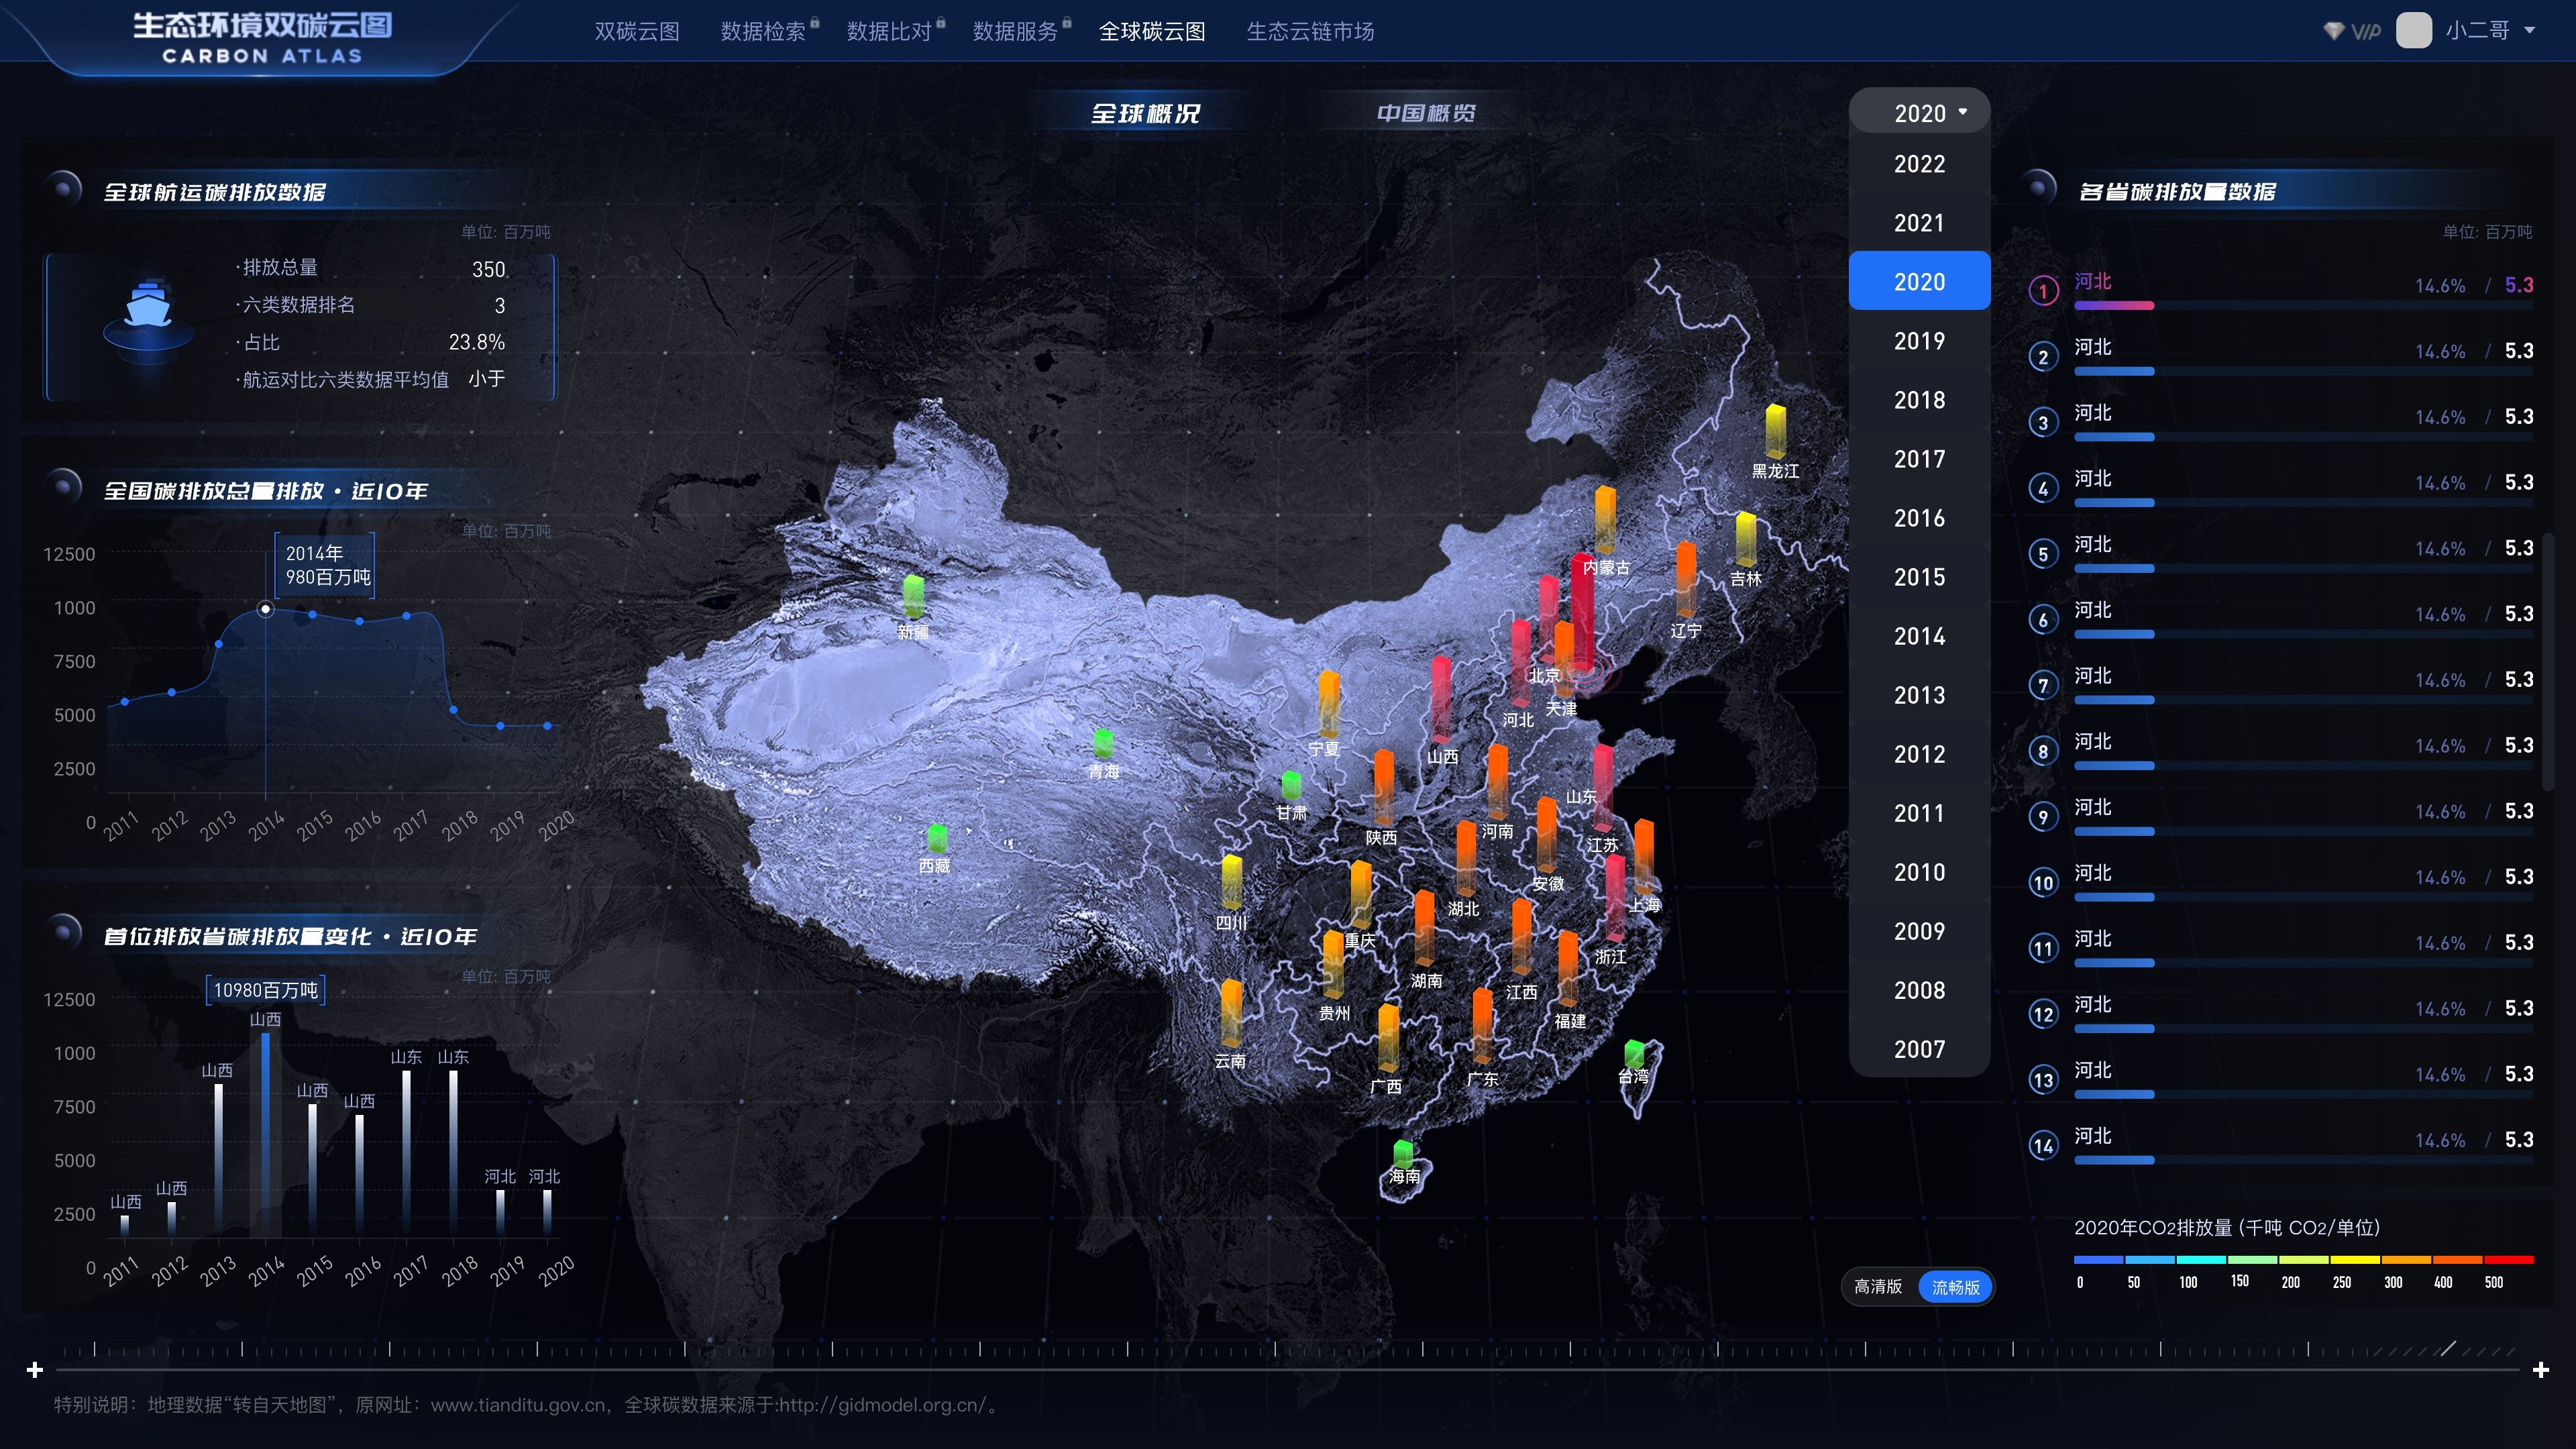Choose 2015 in the year list

coord(1919,577)
